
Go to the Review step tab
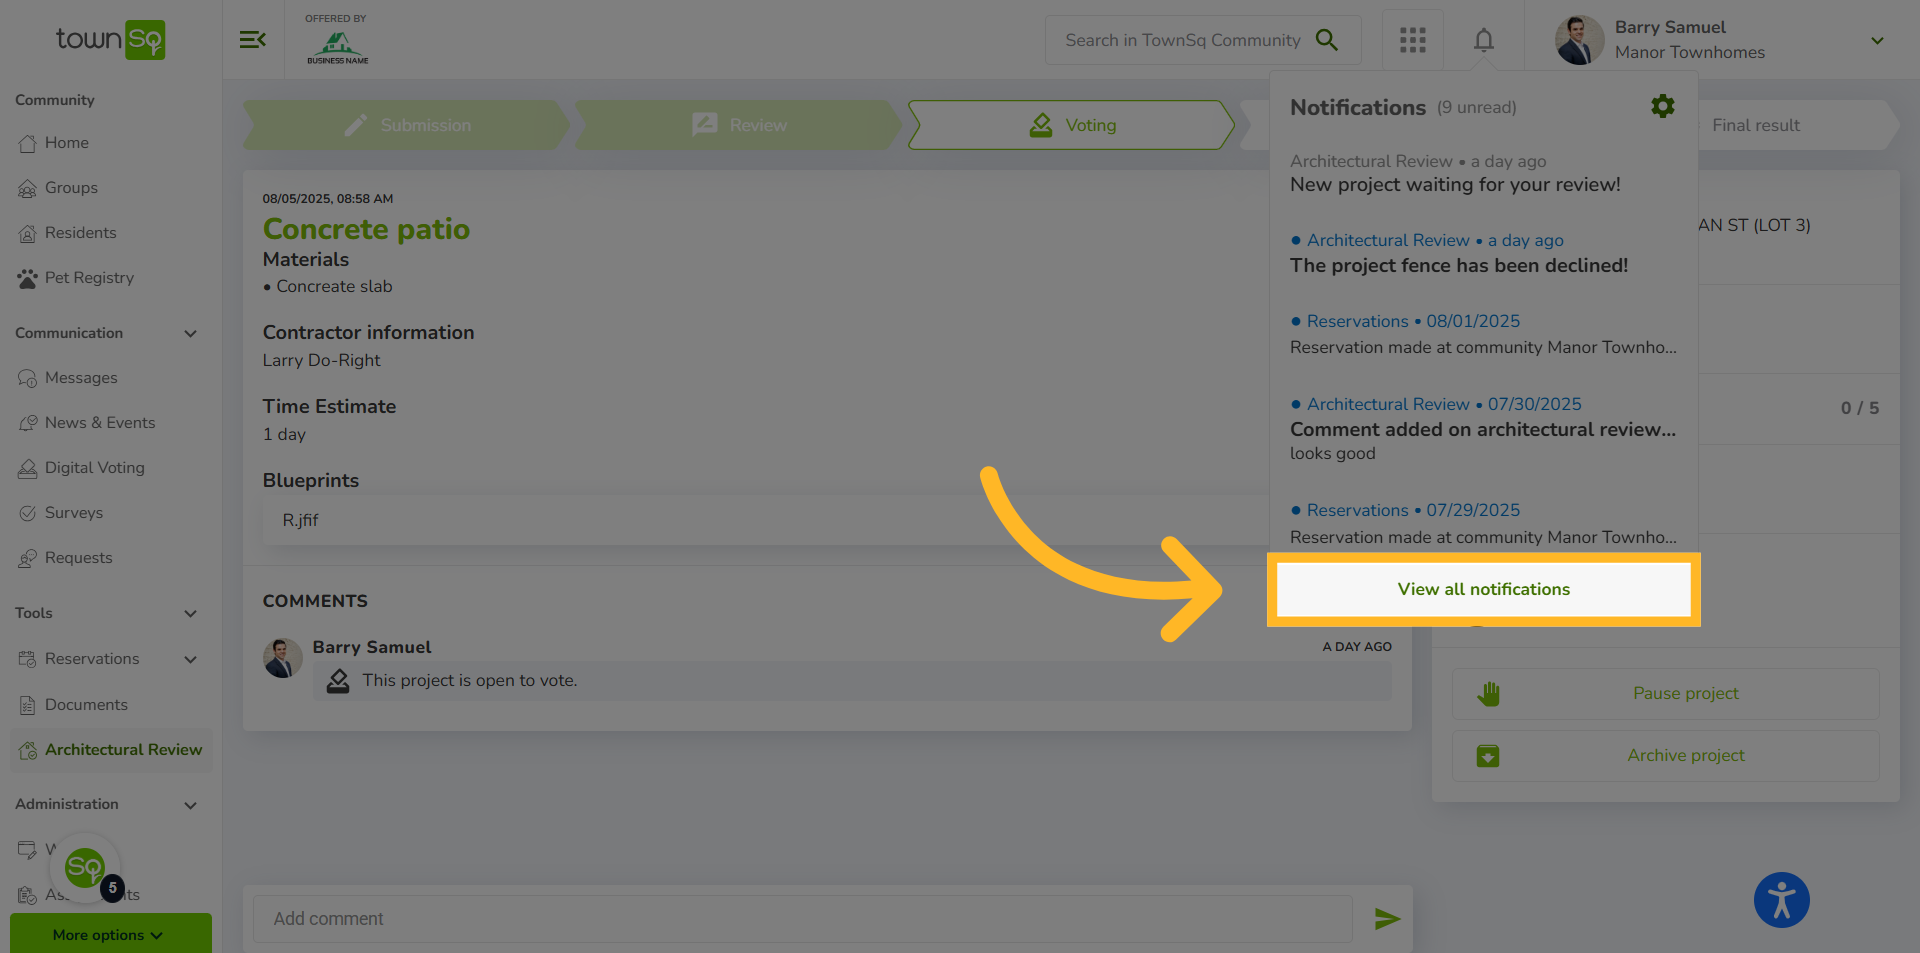pyautogui.click(x=738, y=125)
